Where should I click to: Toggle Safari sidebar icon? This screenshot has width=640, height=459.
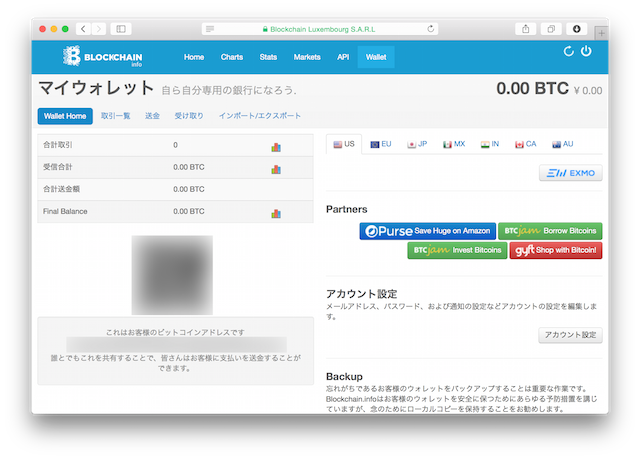(x=123, y=29)
